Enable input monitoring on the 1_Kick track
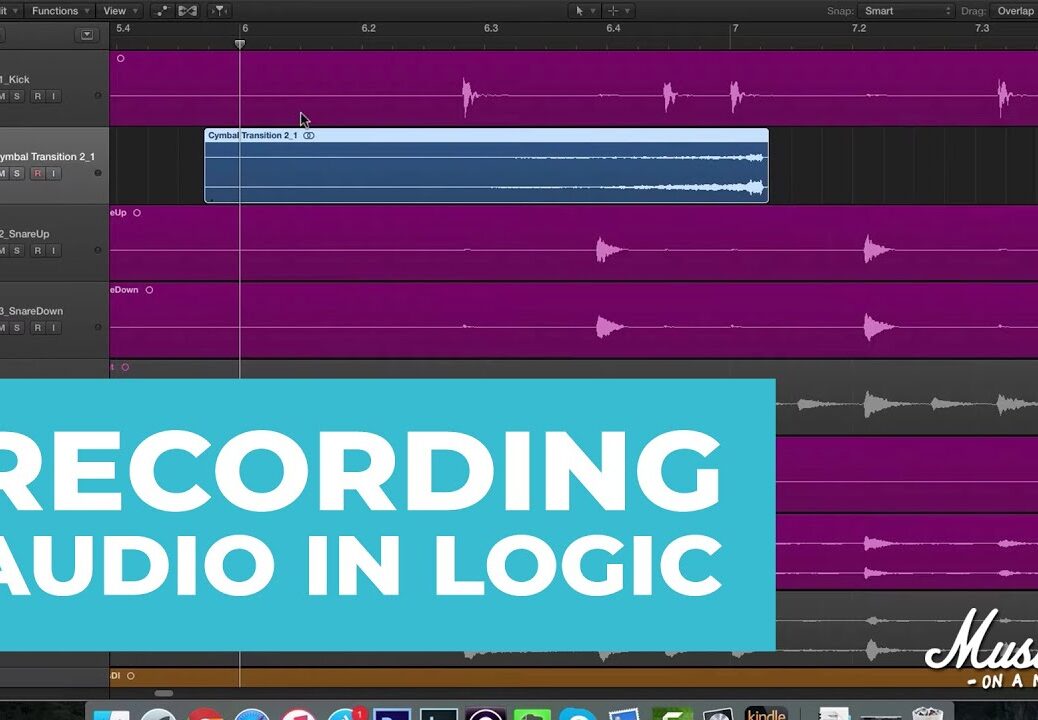1038x720 pixels. coord(54,97)
